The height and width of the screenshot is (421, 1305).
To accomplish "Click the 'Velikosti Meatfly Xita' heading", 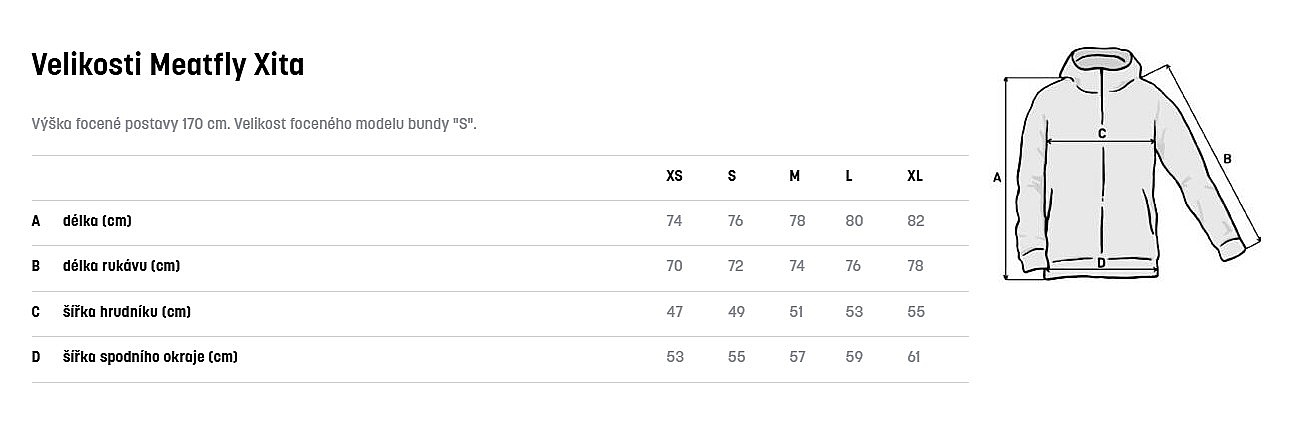I will [168, 66].
